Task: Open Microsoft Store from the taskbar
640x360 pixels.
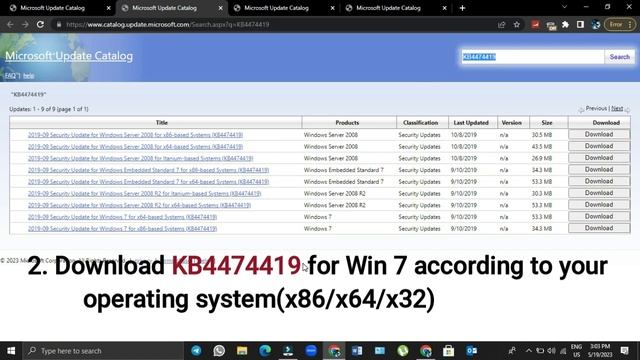Action: 449,351
